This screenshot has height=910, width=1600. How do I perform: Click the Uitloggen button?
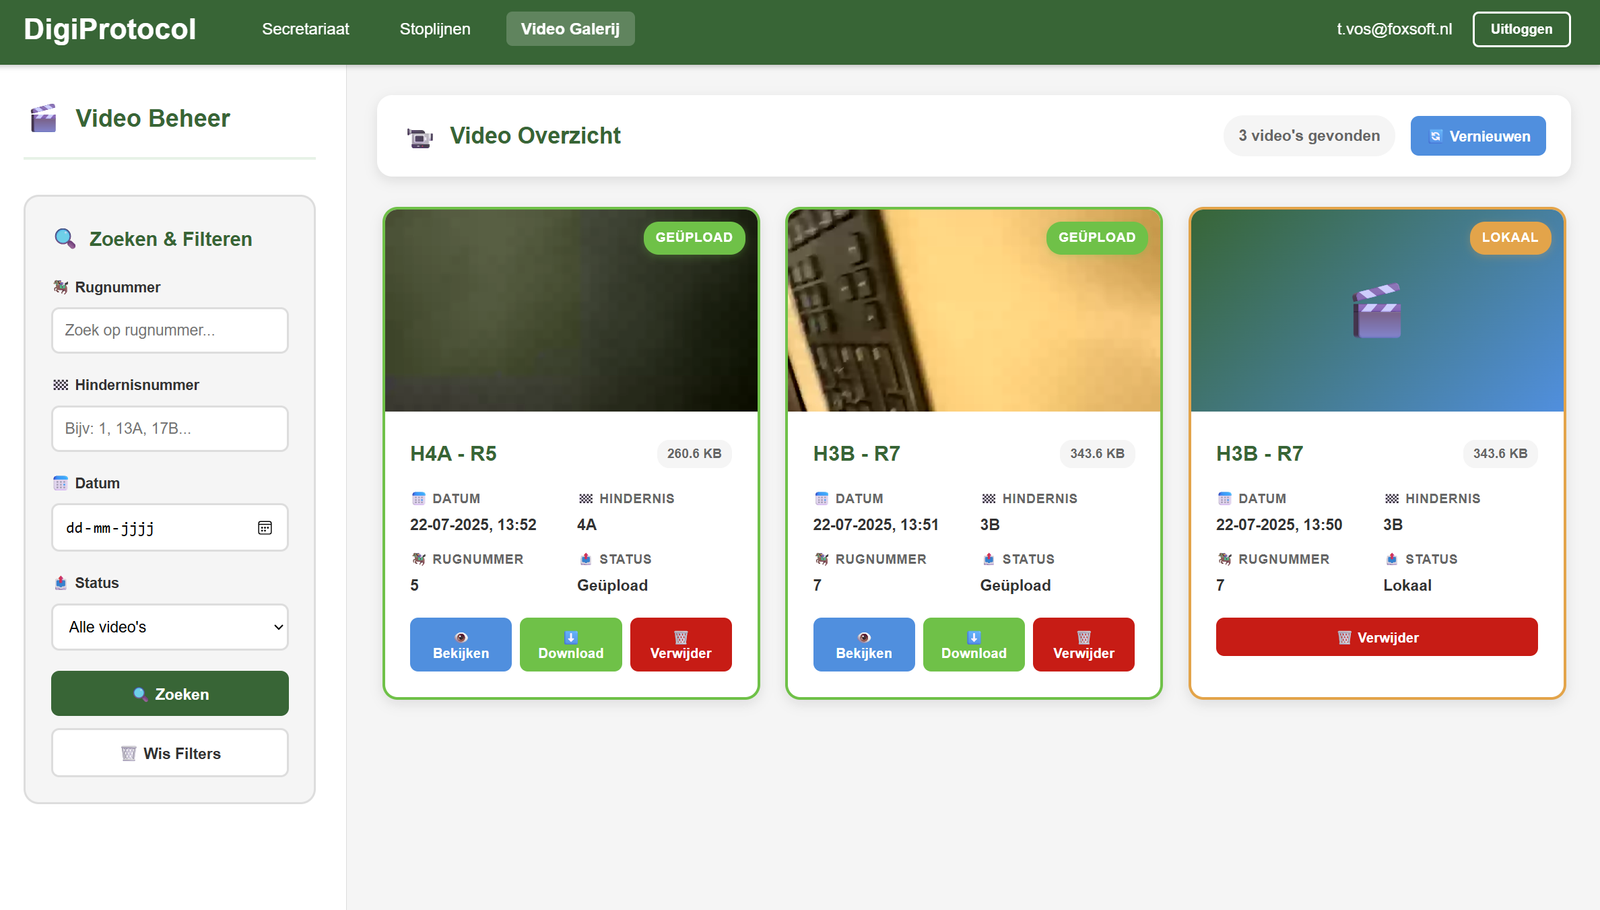click(1521, 29)
